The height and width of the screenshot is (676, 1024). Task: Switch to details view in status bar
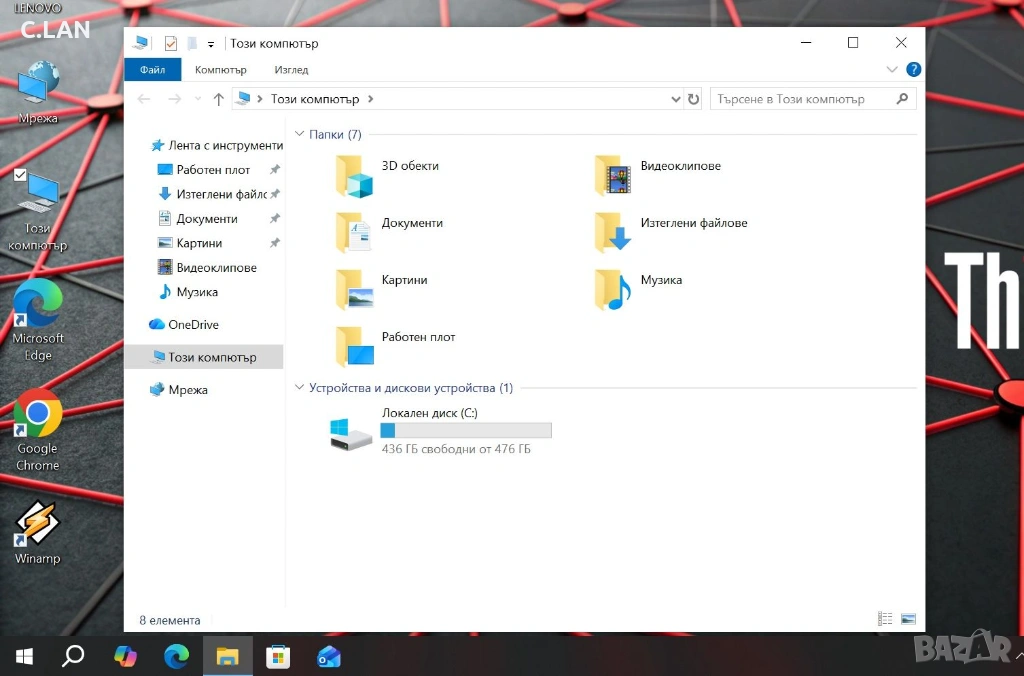[885, 620]
